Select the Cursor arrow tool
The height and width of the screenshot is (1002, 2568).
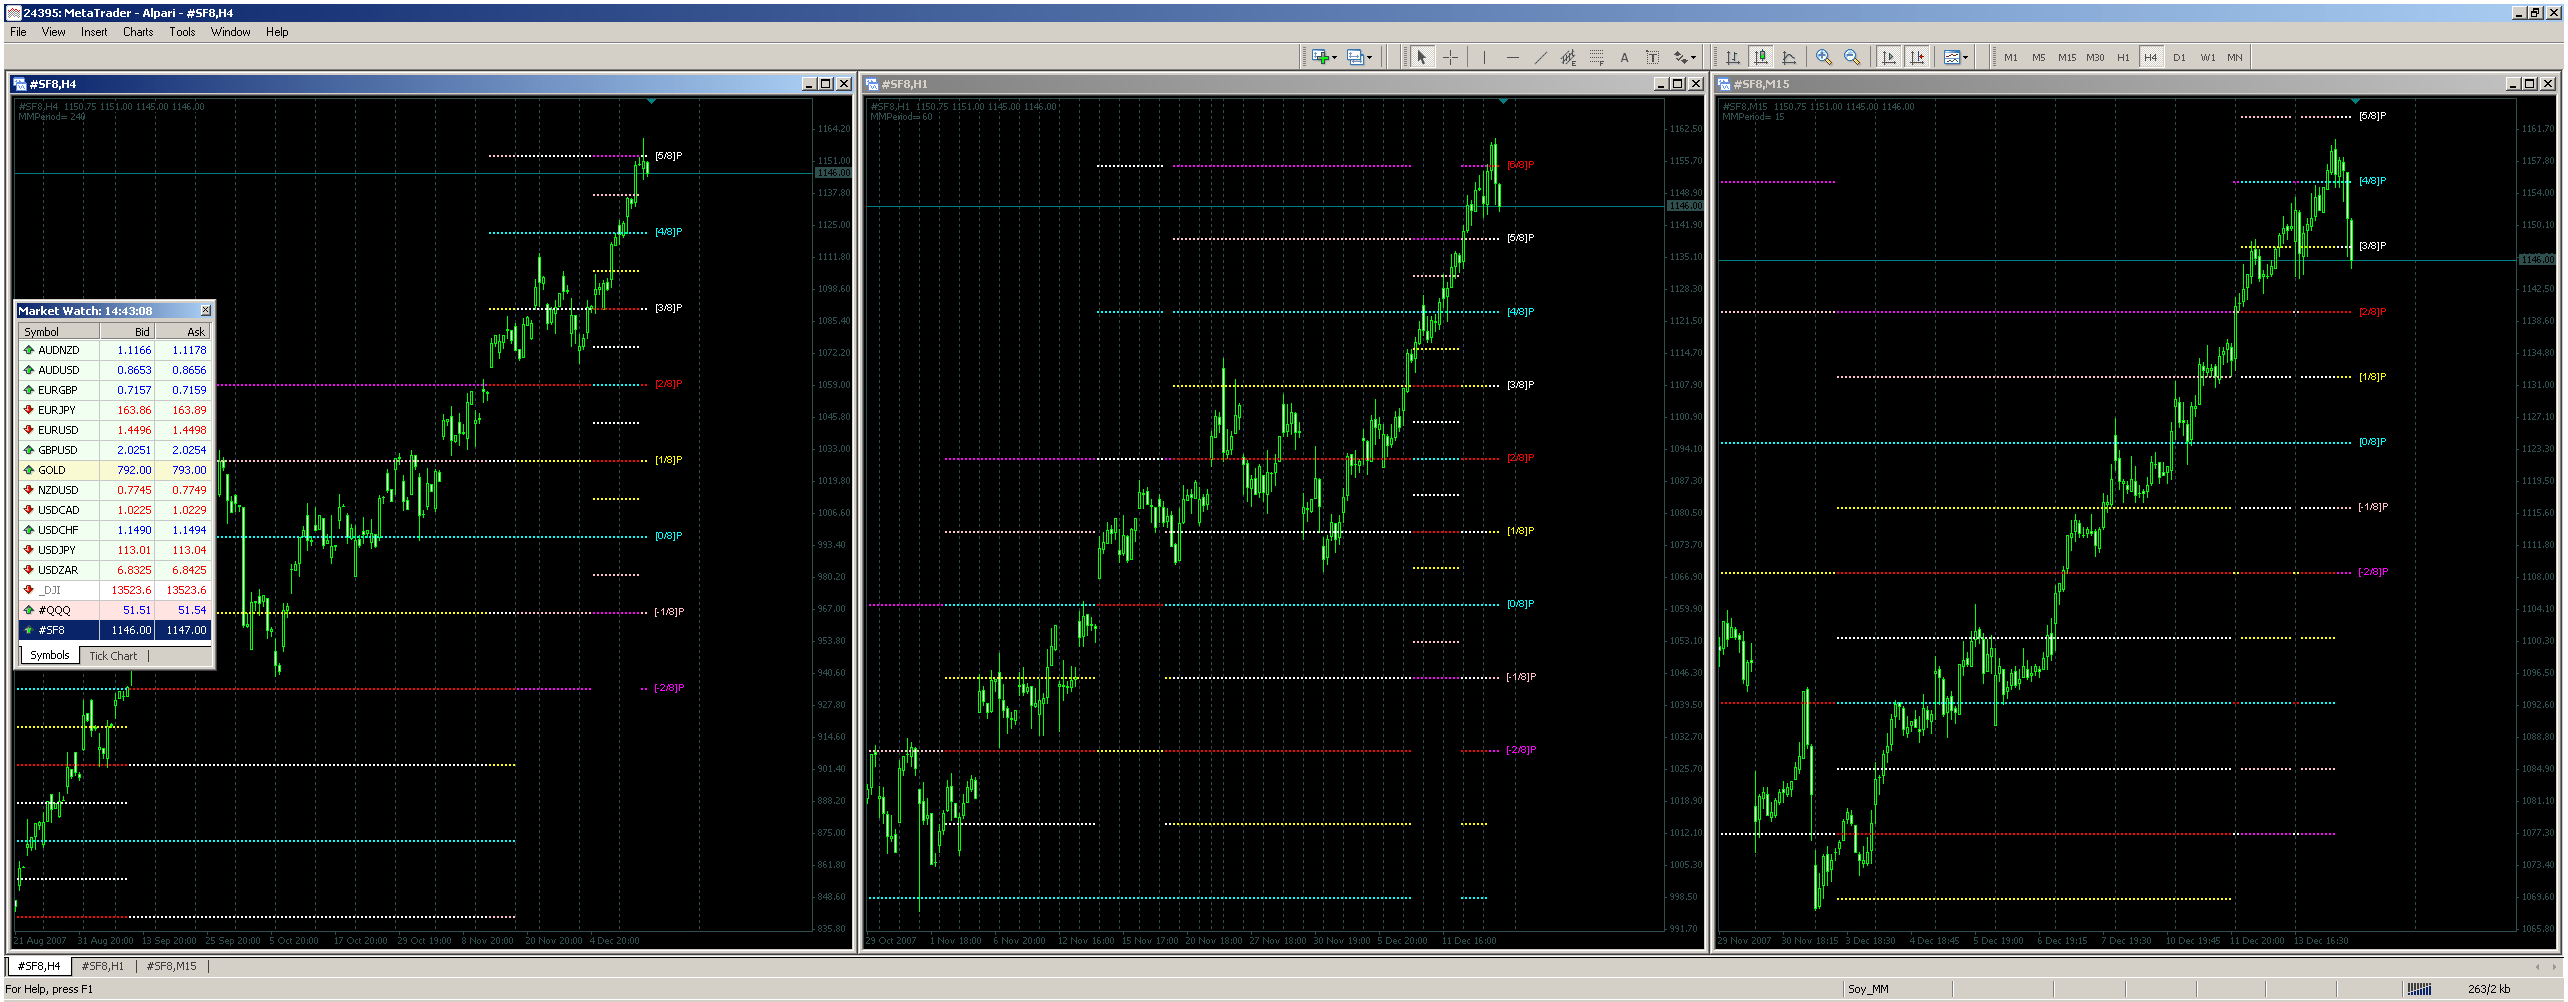[x=1421, y=57]
